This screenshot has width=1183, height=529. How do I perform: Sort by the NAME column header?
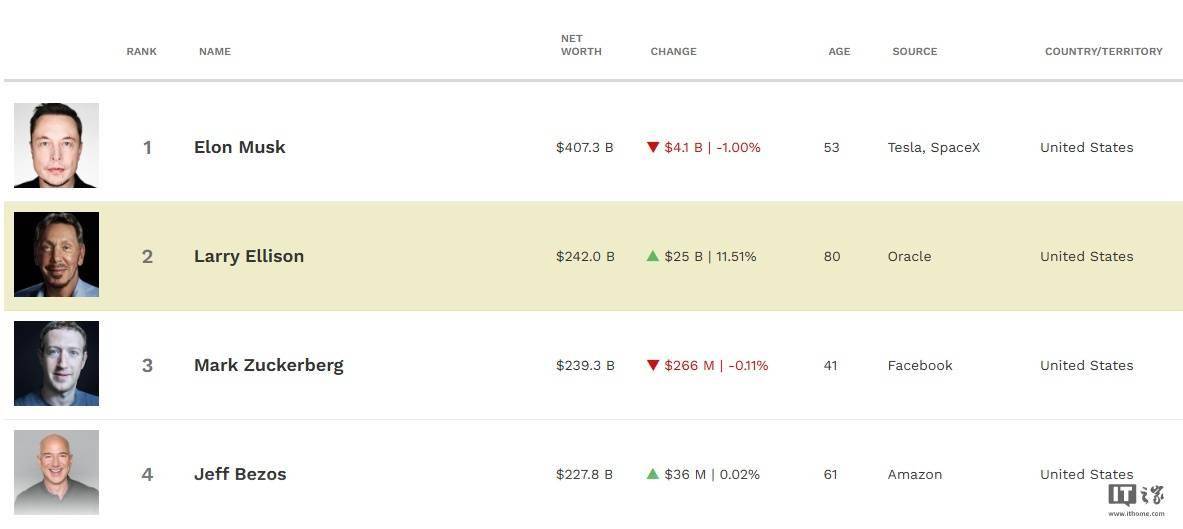pos(215,51)
